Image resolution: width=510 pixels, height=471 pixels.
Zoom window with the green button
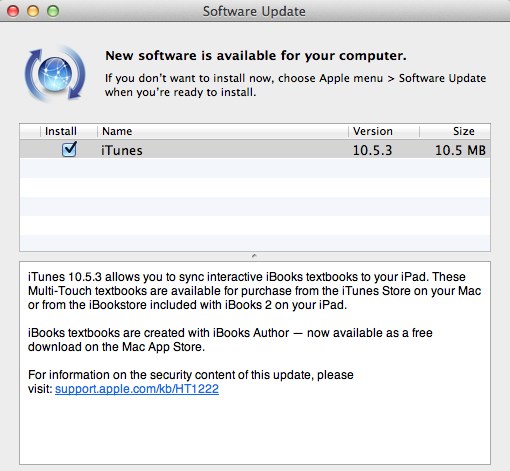click(53, 11)
